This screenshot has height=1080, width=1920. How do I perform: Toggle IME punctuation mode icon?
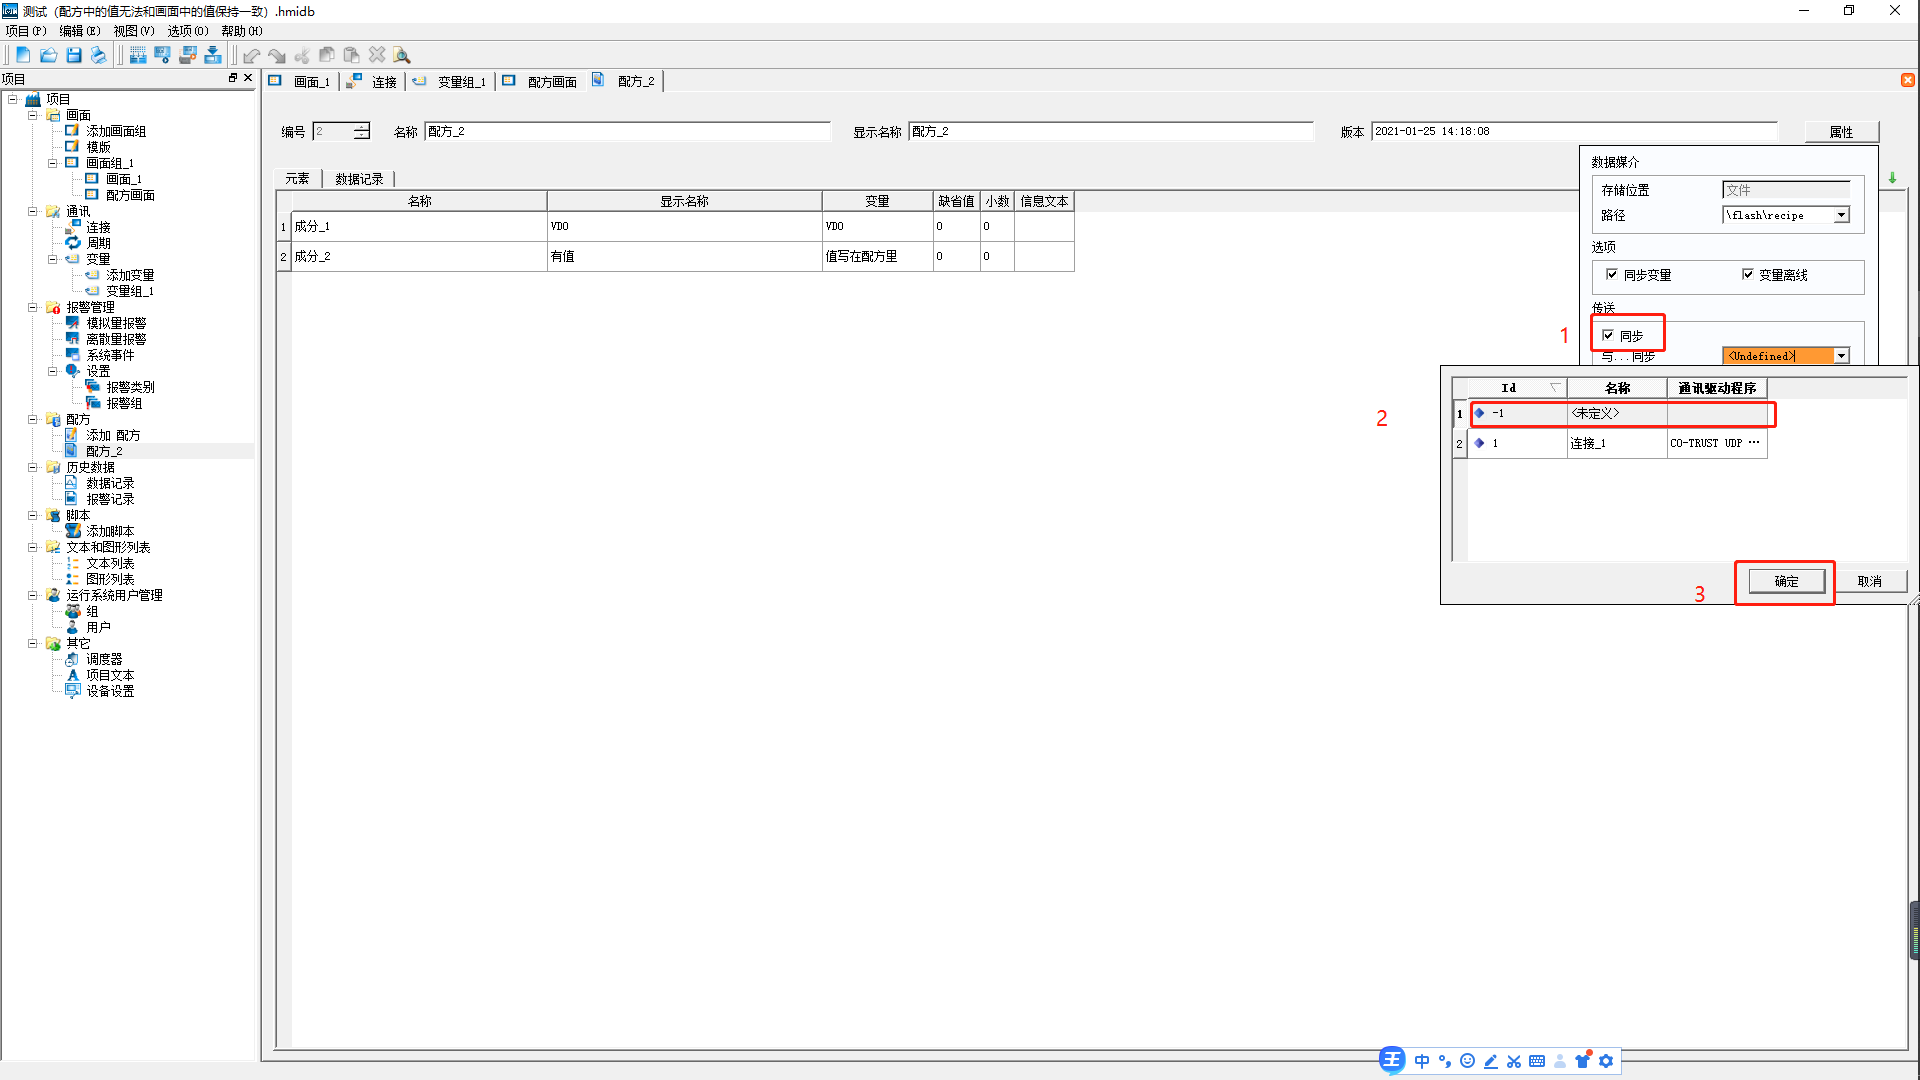(1445, 1061)
